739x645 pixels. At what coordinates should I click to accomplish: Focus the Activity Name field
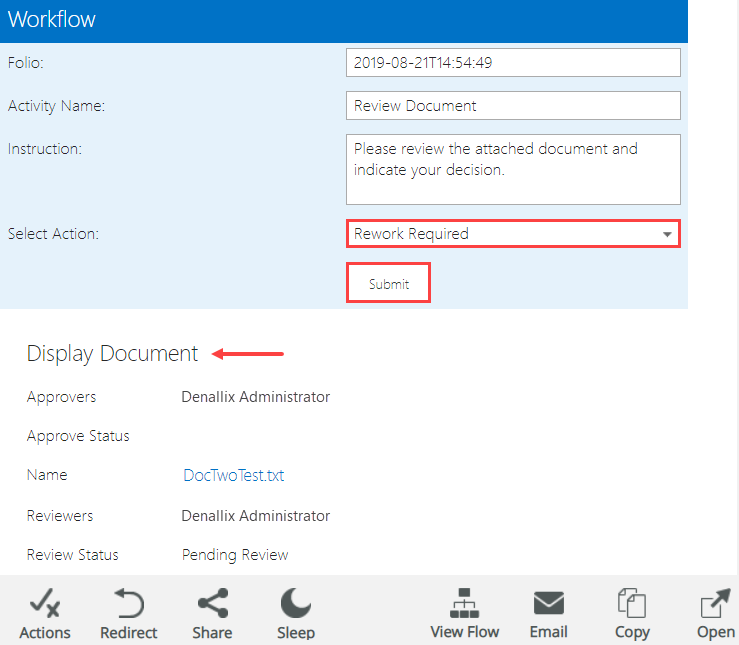click(512, 106)
